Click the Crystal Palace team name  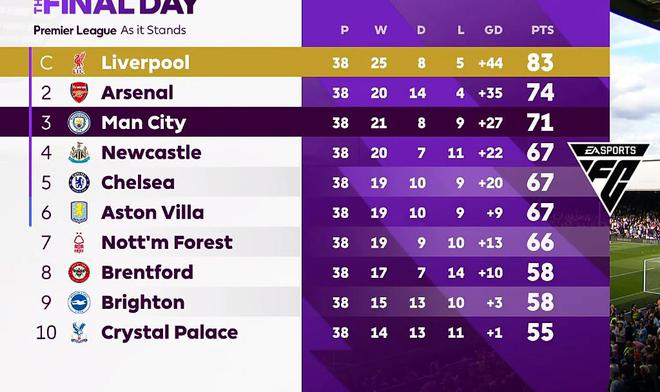pos(170,333)
